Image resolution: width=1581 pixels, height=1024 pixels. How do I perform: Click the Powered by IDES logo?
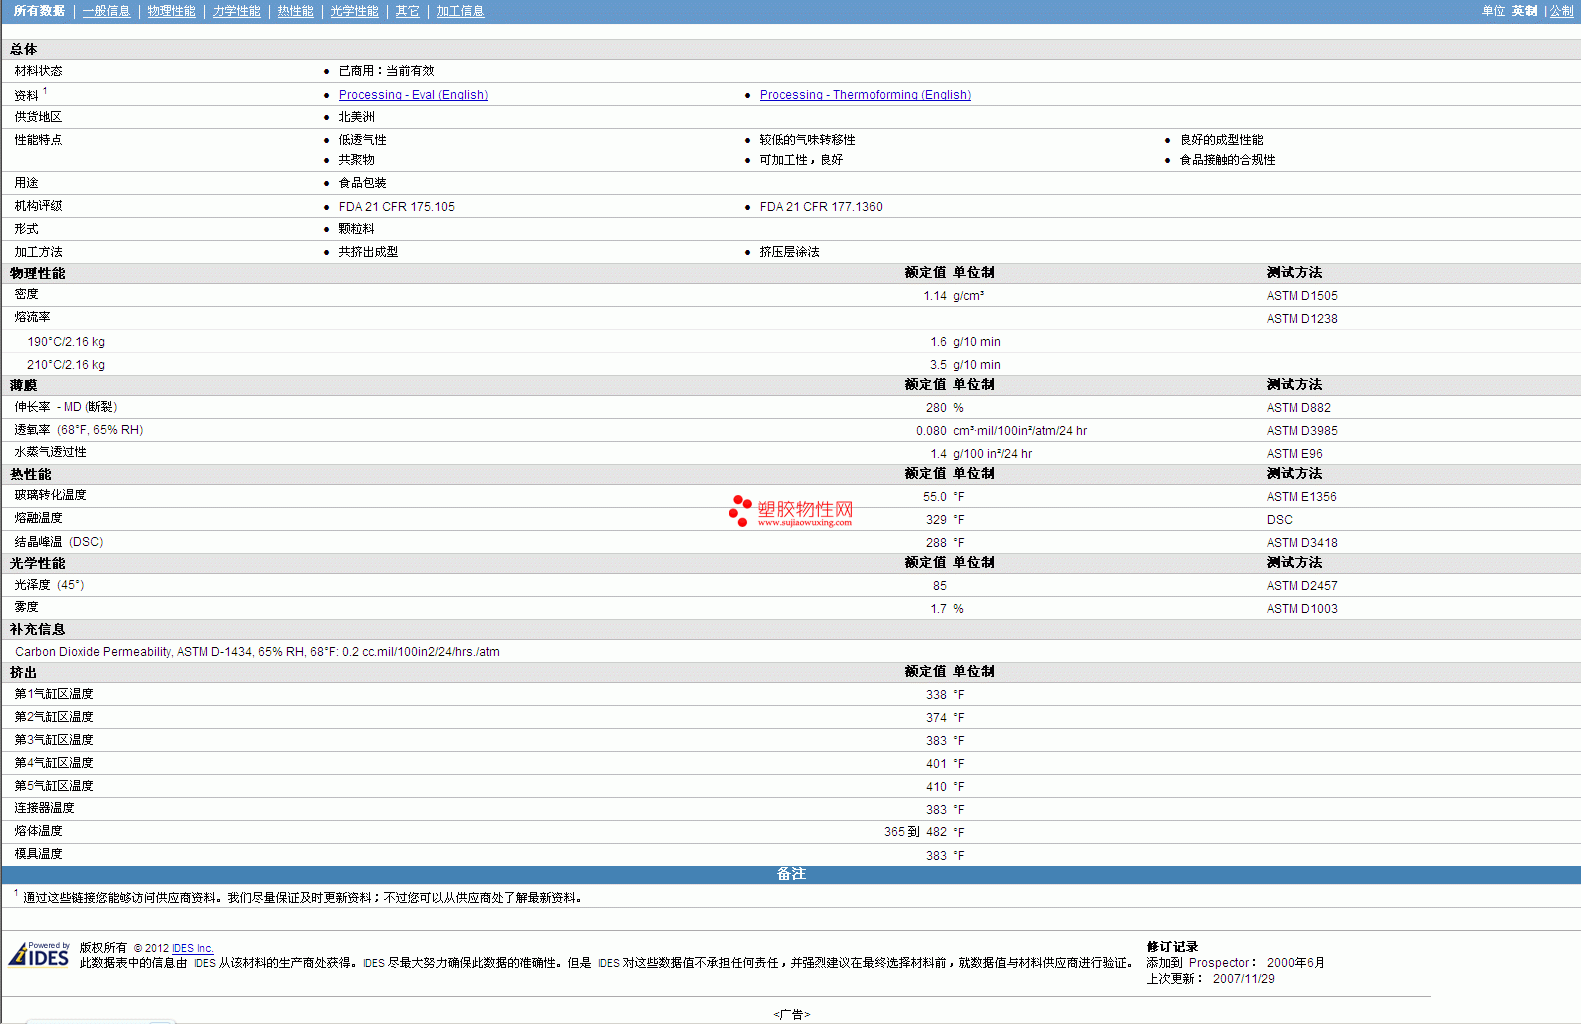pos(39,955)
